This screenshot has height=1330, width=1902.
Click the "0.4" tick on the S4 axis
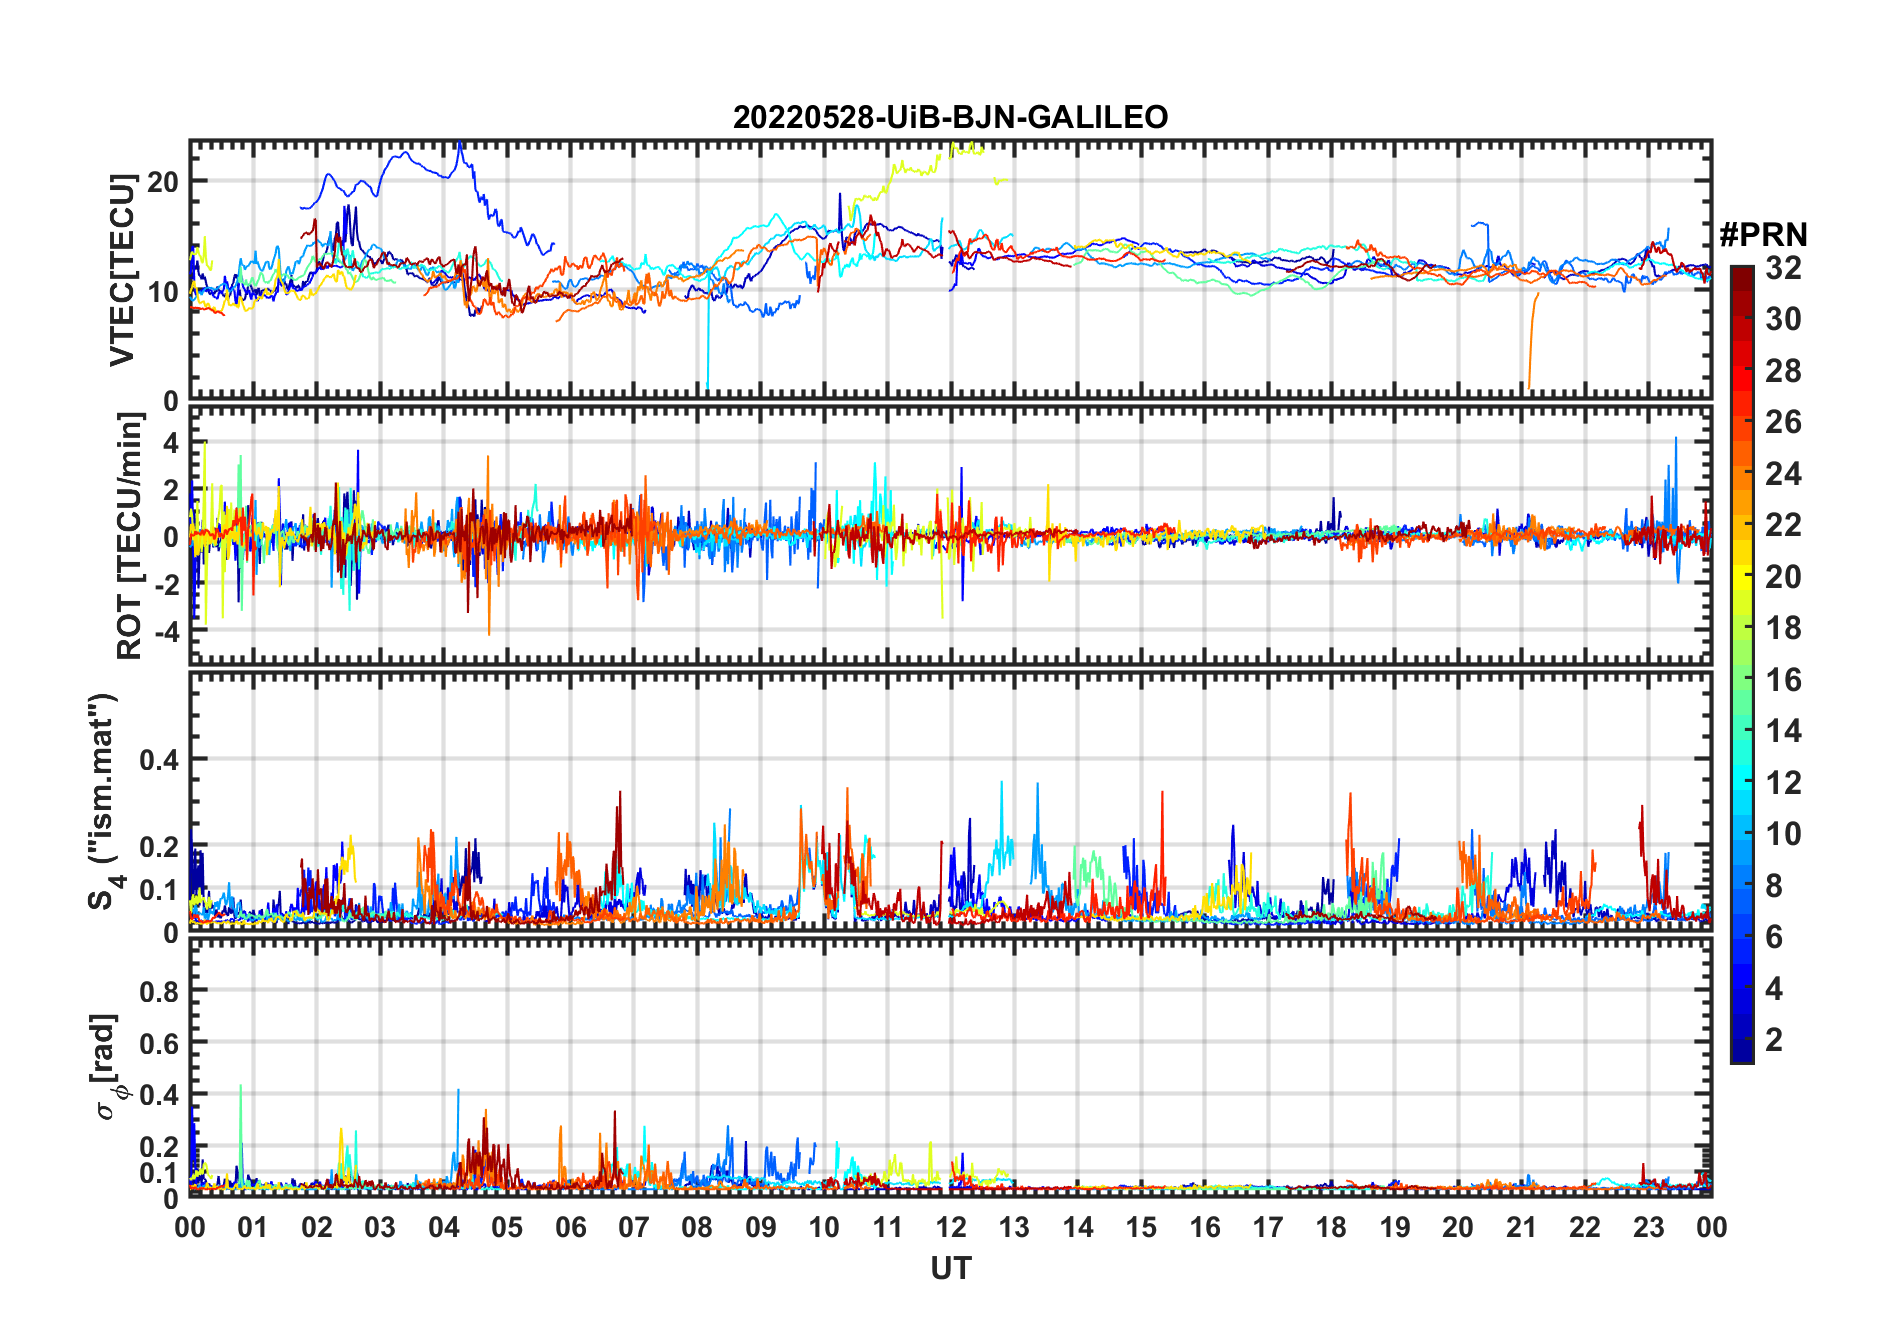(x=160, y=760)
